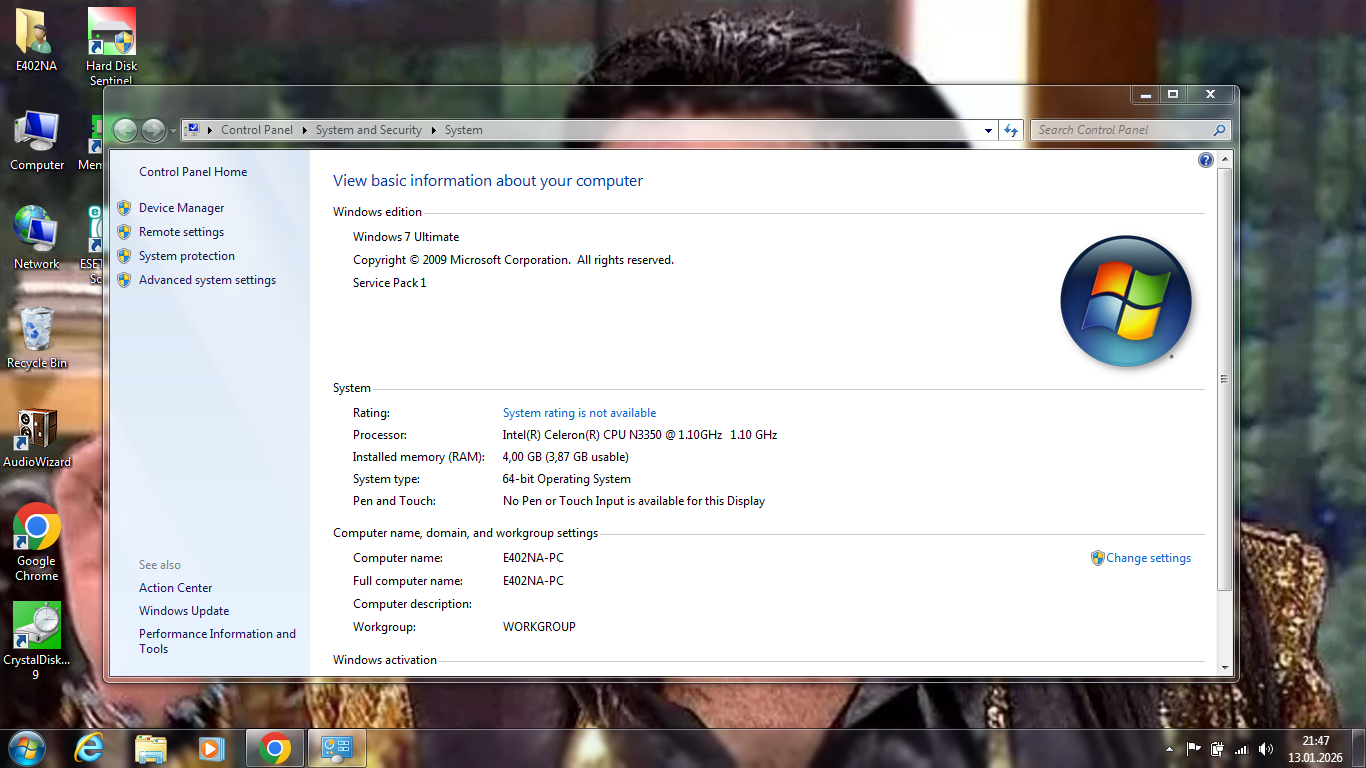Click the page heading View basic information
Image resolution: width=1366 pixels, height=768 pixels.
tap(488, 181)
